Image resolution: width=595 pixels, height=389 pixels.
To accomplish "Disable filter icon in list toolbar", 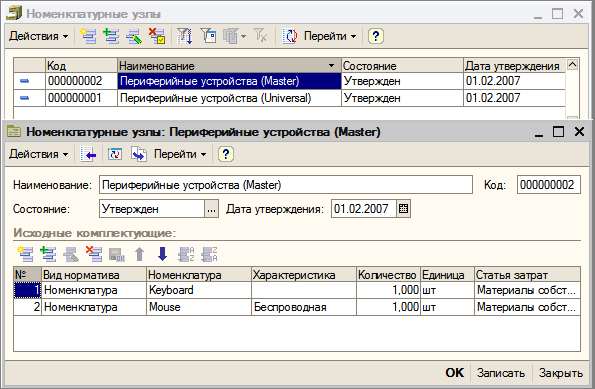I will [260, 36].
